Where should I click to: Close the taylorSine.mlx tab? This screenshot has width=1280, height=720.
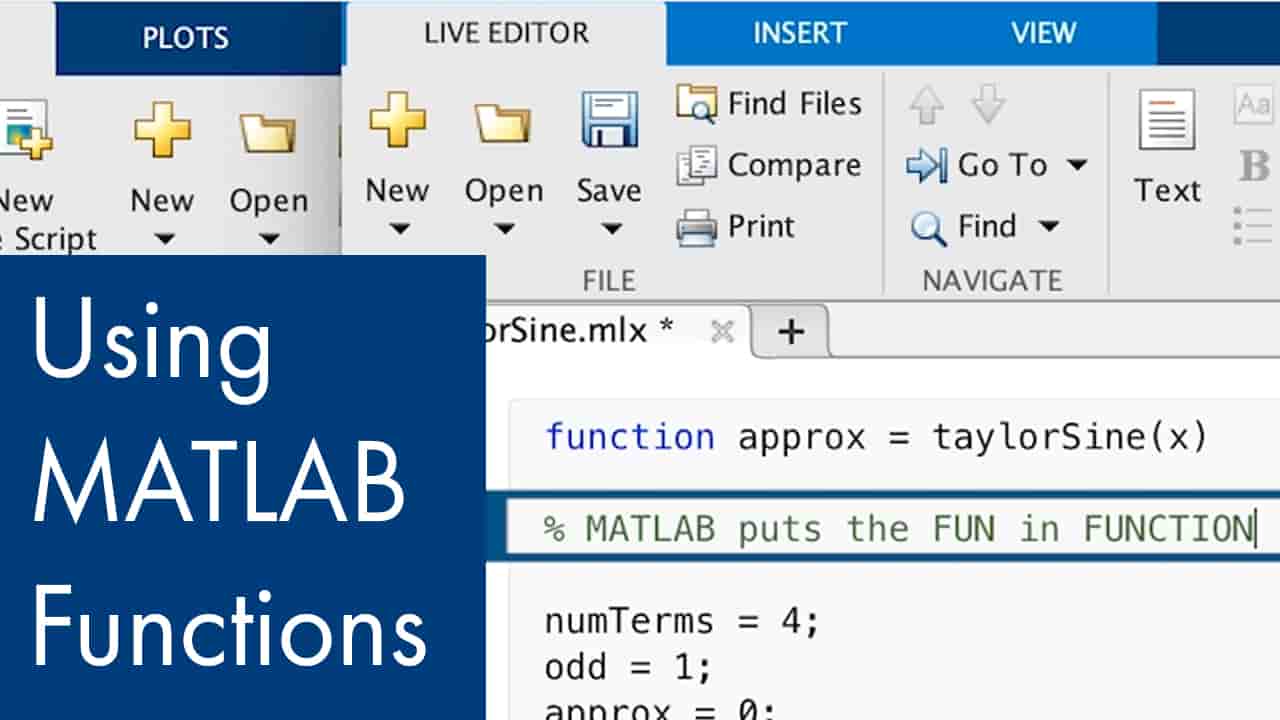[x=722, y=331]
